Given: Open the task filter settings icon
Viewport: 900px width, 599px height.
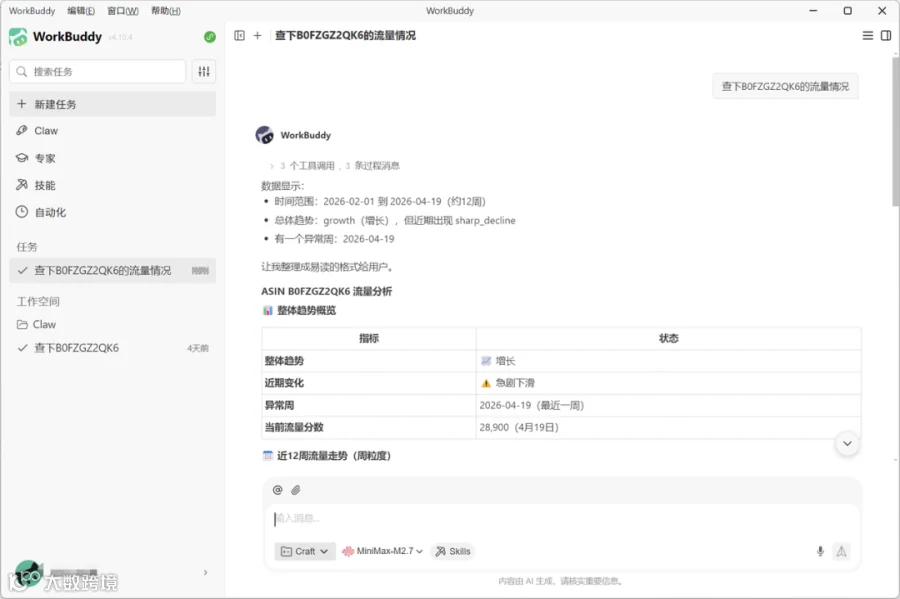Looking at the screenshot, I should pos(204,71).
